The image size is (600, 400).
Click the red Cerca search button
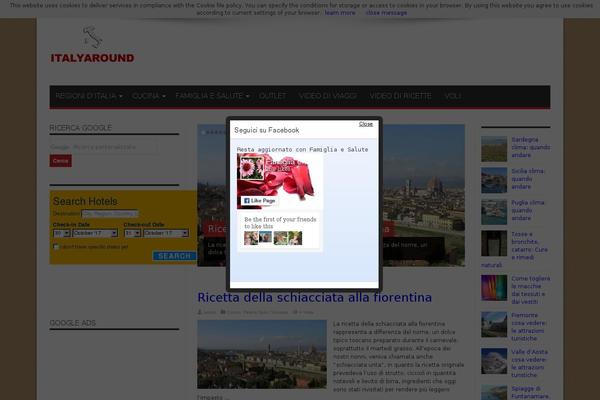[60, 161]
